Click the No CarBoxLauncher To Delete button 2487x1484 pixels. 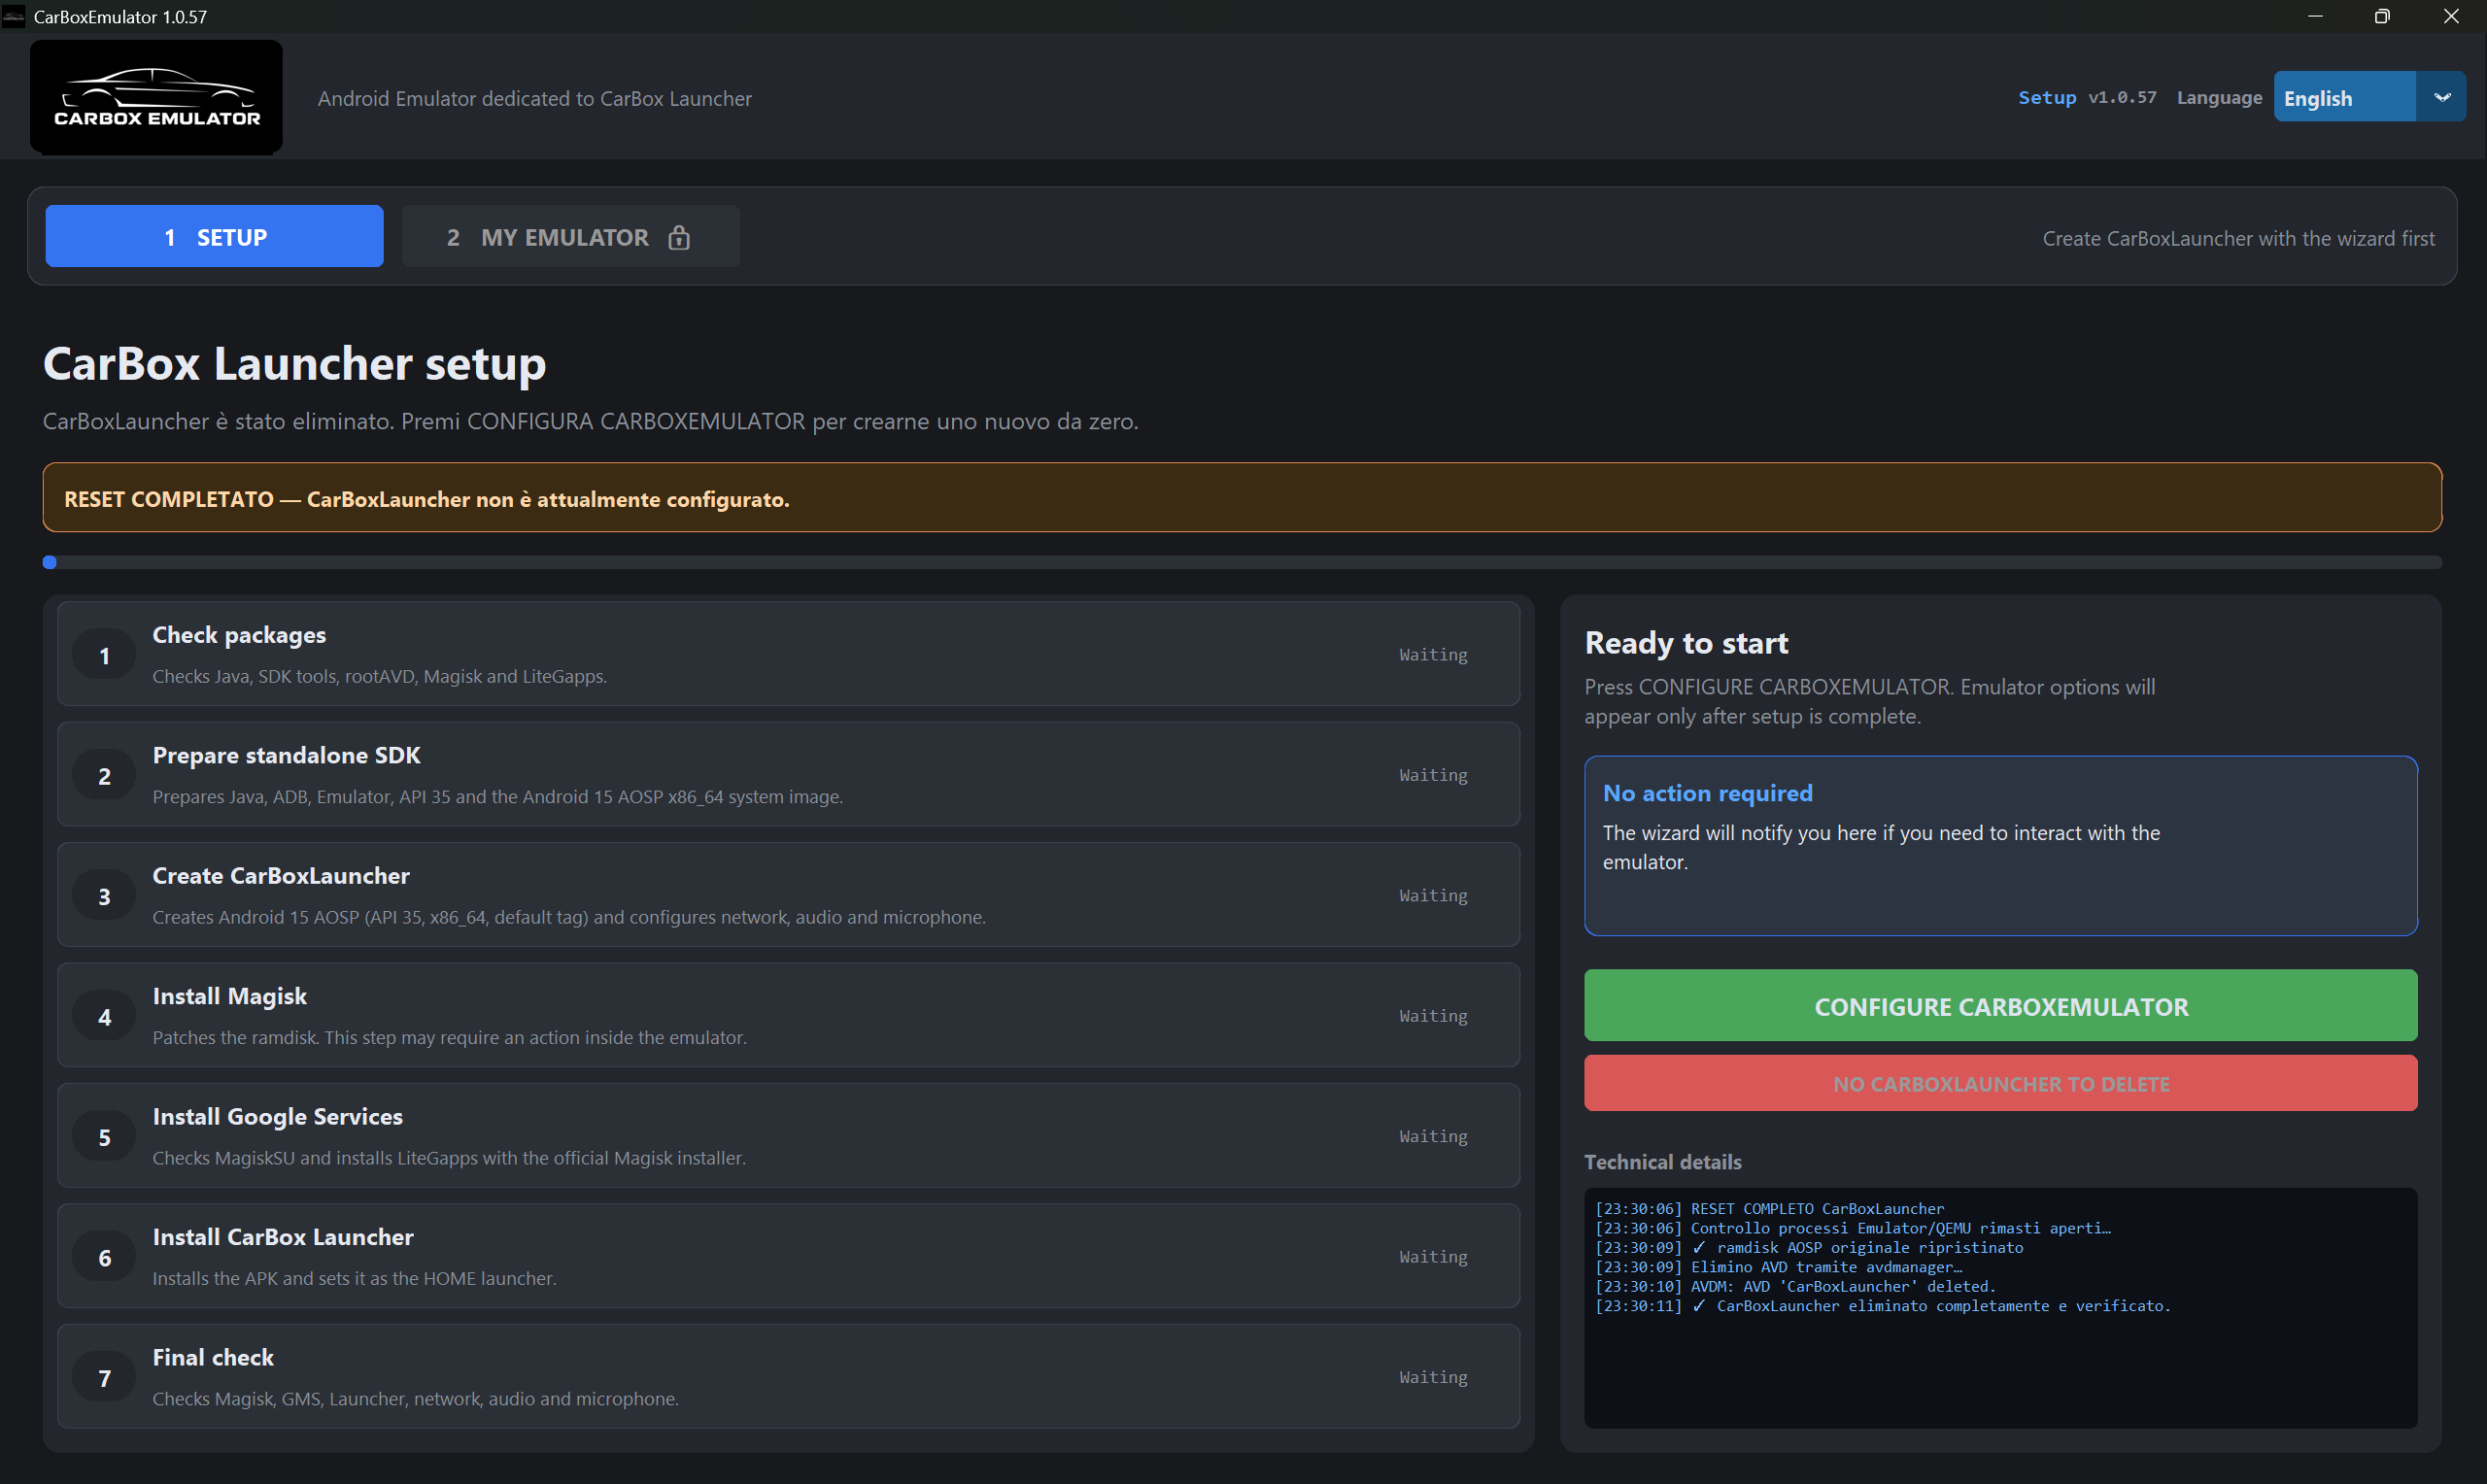(2001, 1083)
